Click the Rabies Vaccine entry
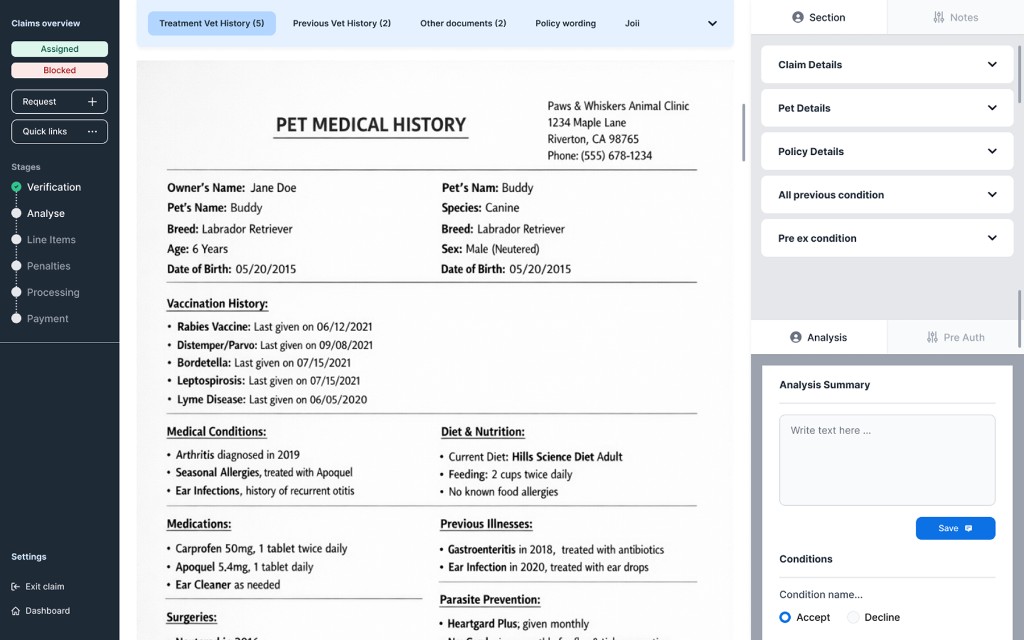The image size is (1024, 640). pyautogui.click(x=274, y=327)
